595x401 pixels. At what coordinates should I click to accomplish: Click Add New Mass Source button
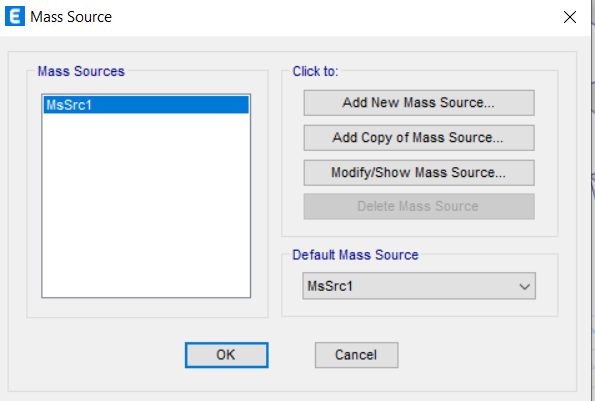pos(419,103)
